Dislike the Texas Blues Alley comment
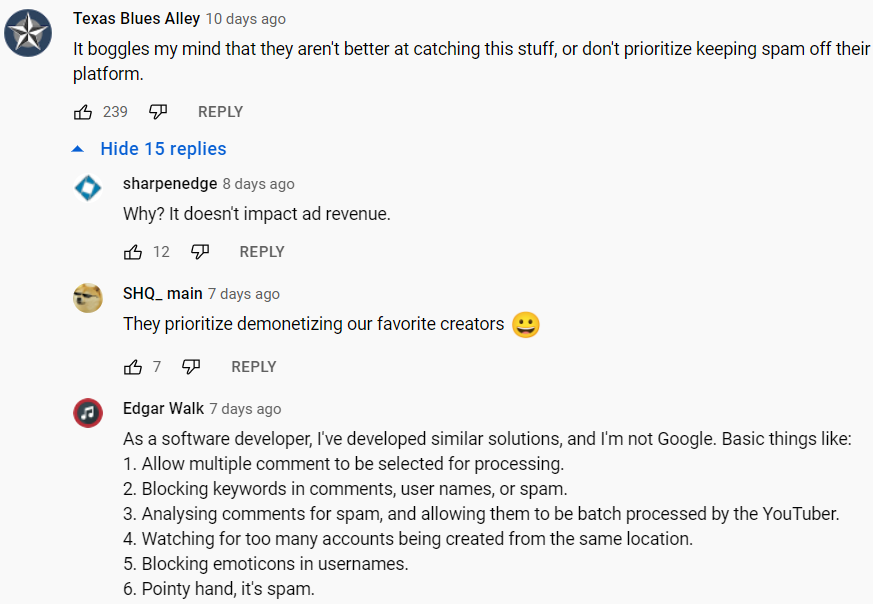Viewport: 873px width, 604px height. [158, 112]
